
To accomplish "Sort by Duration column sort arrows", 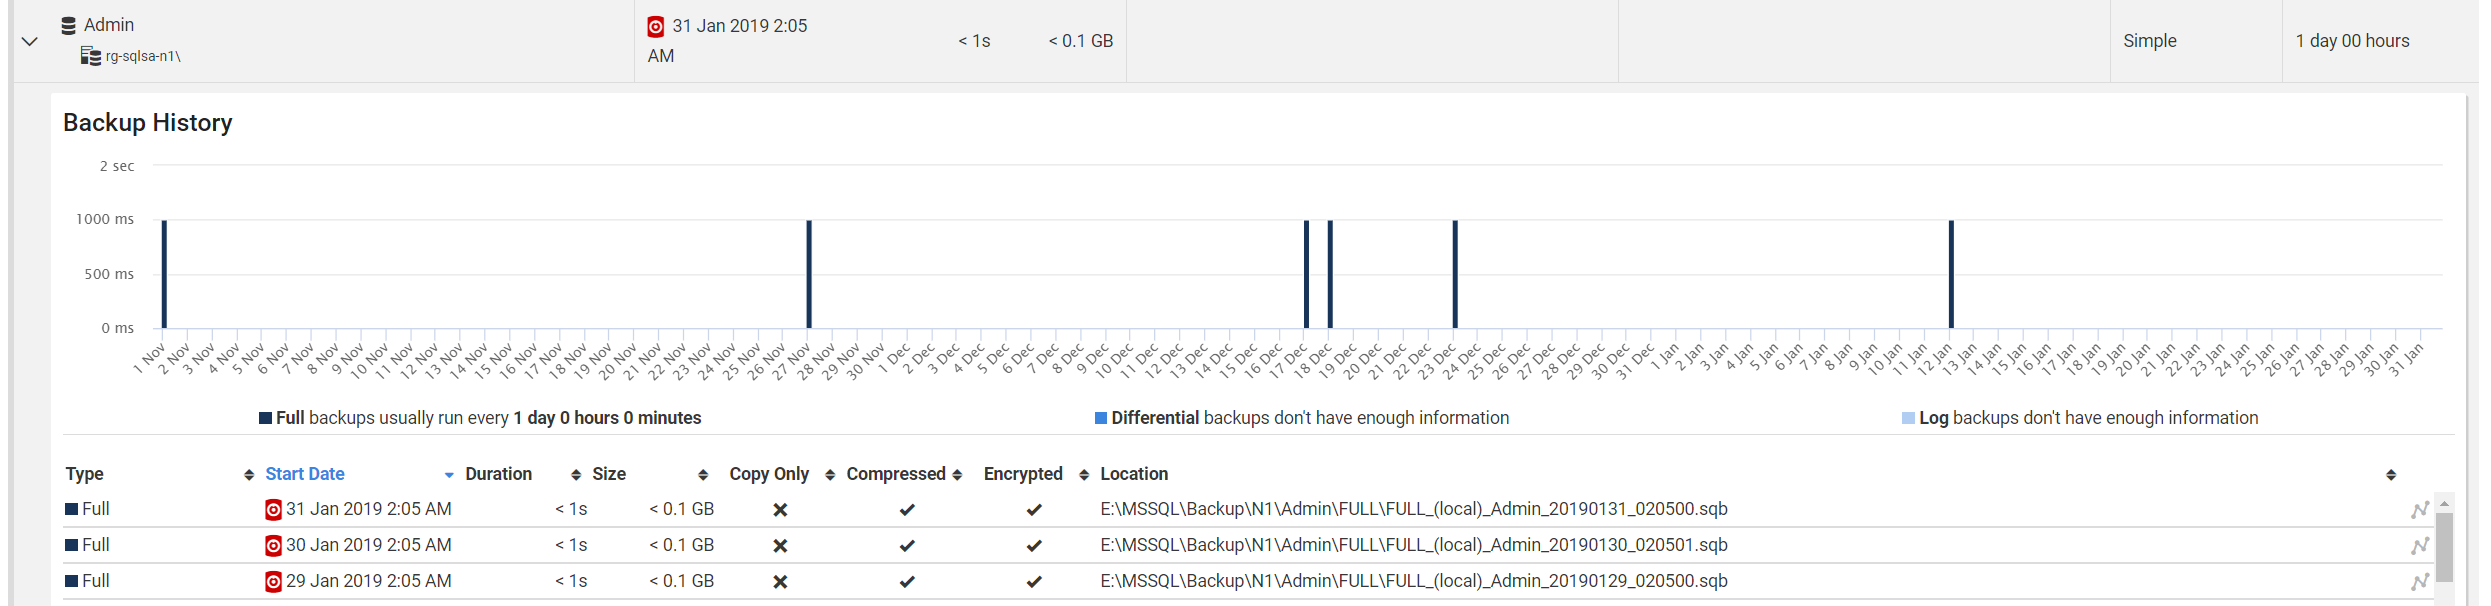I will pyautogui.click(x=576, y=475).
